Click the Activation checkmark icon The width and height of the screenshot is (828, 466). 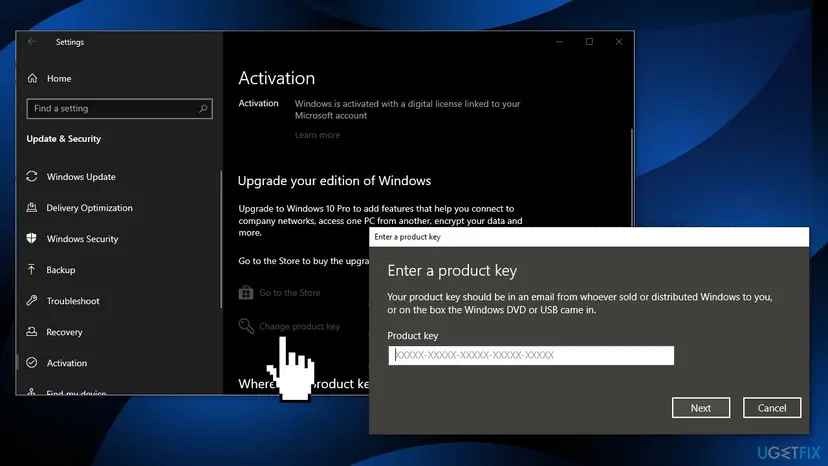pos(32,362)
